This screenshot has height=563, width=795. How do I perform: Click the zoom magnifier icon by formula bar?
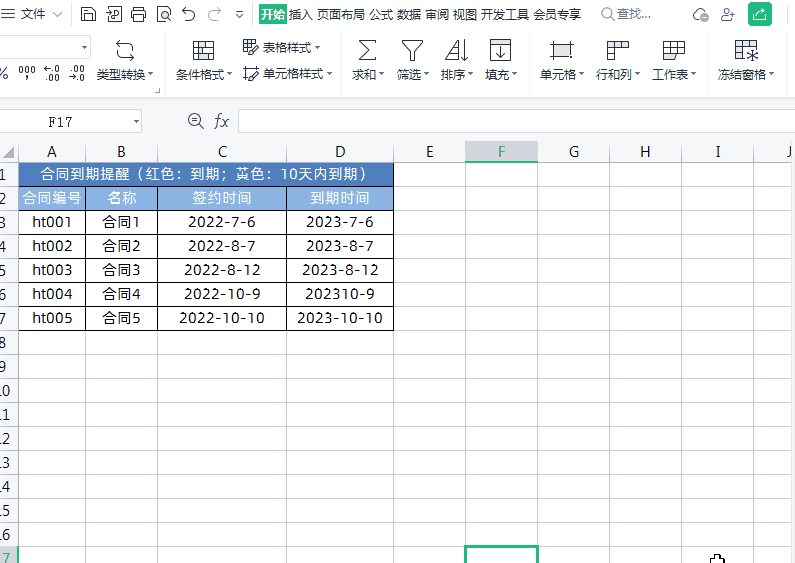[x=195, y=121]
